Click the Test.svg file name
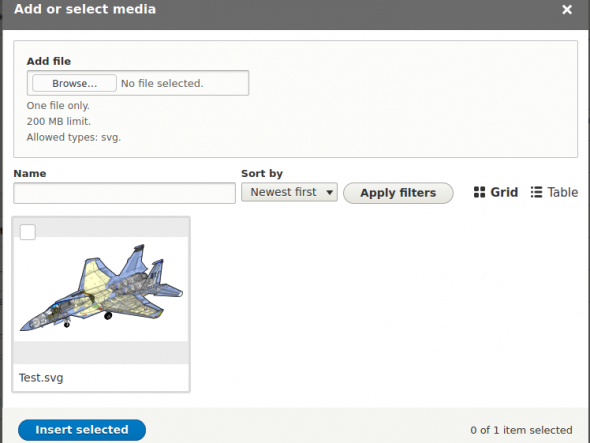This screenshot has width=590, height=443. [41, 378]
